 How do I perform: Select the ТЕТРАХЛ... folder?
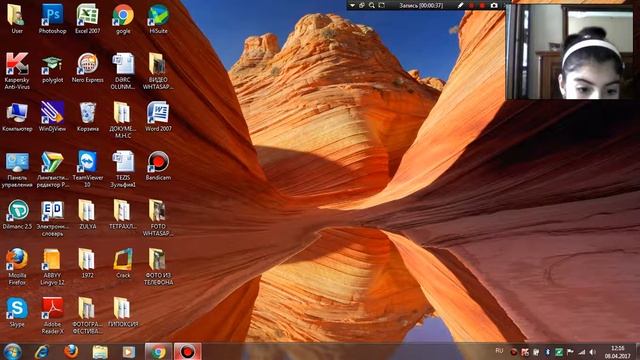coord(123,215)
